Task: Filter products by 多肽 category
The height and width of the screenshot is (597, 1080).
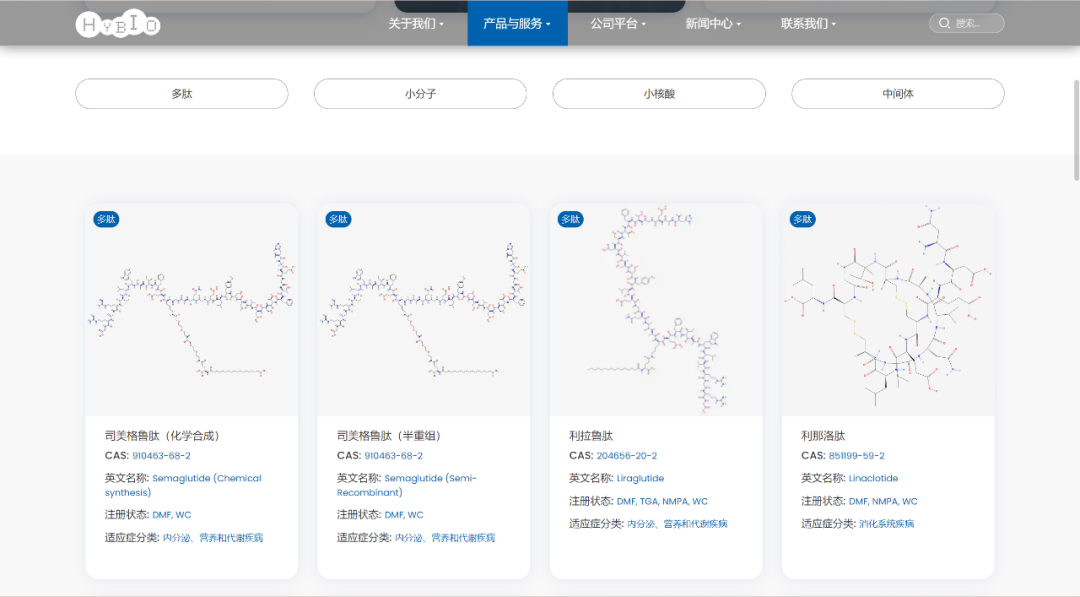Action: coord(181,94)
